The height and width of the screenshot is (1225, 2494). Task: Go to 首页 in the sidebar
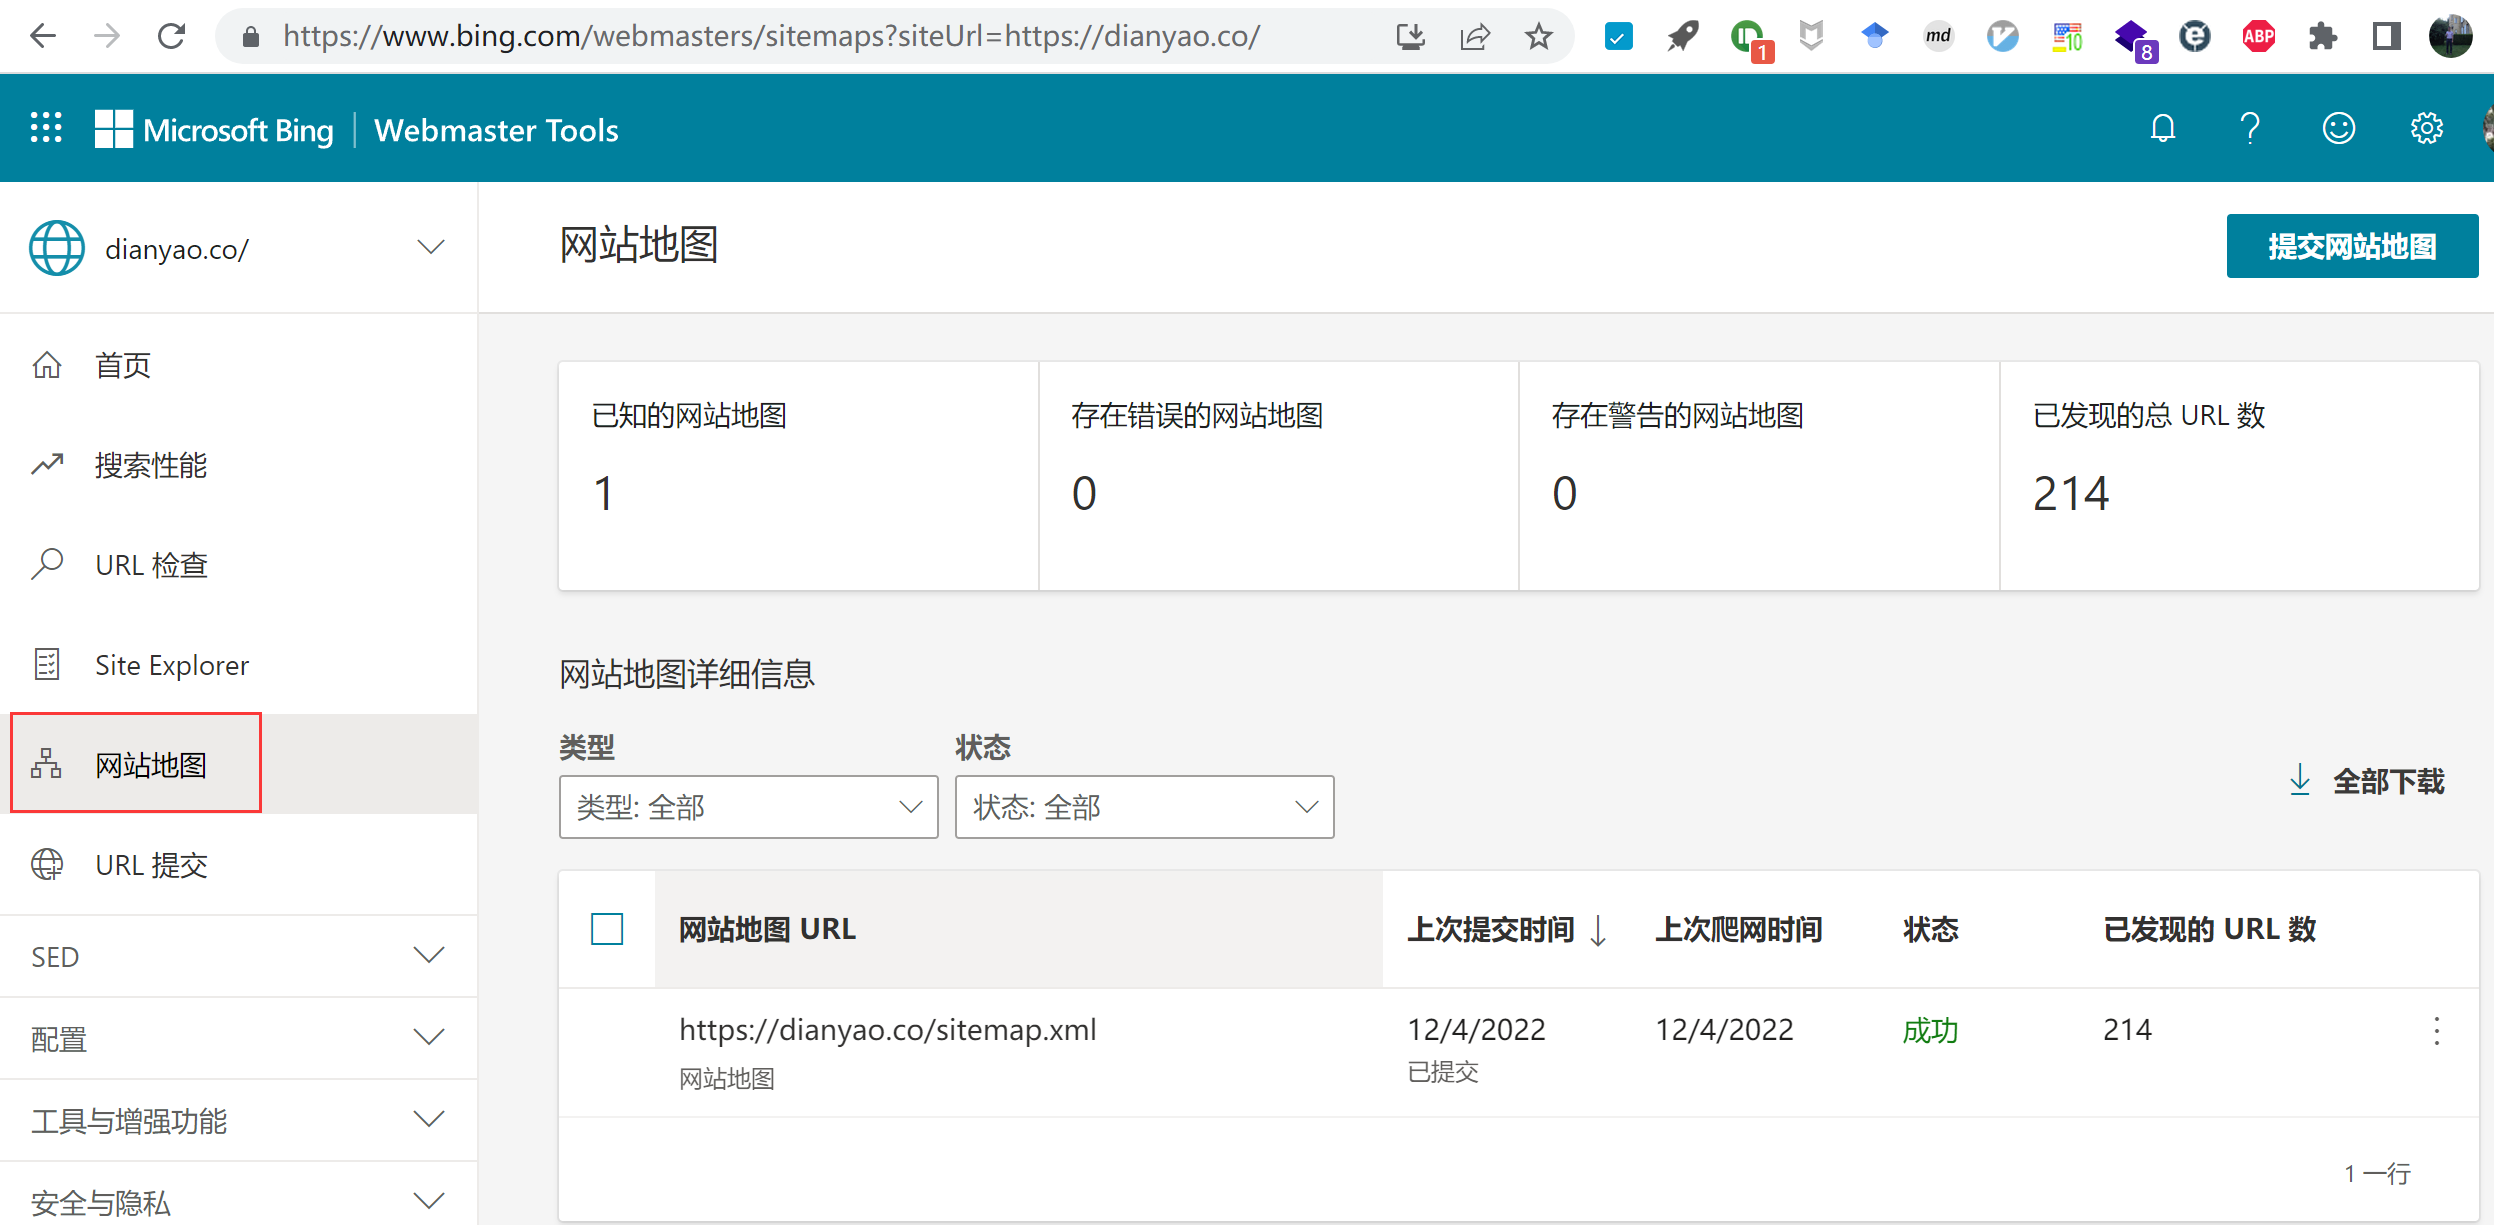tap(122, 365)
